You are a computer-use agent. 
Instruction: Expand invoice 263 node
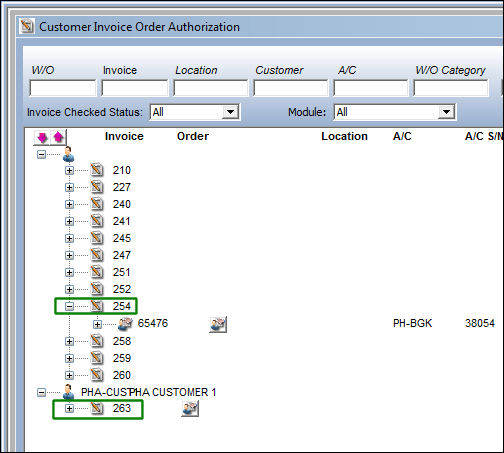69,408
